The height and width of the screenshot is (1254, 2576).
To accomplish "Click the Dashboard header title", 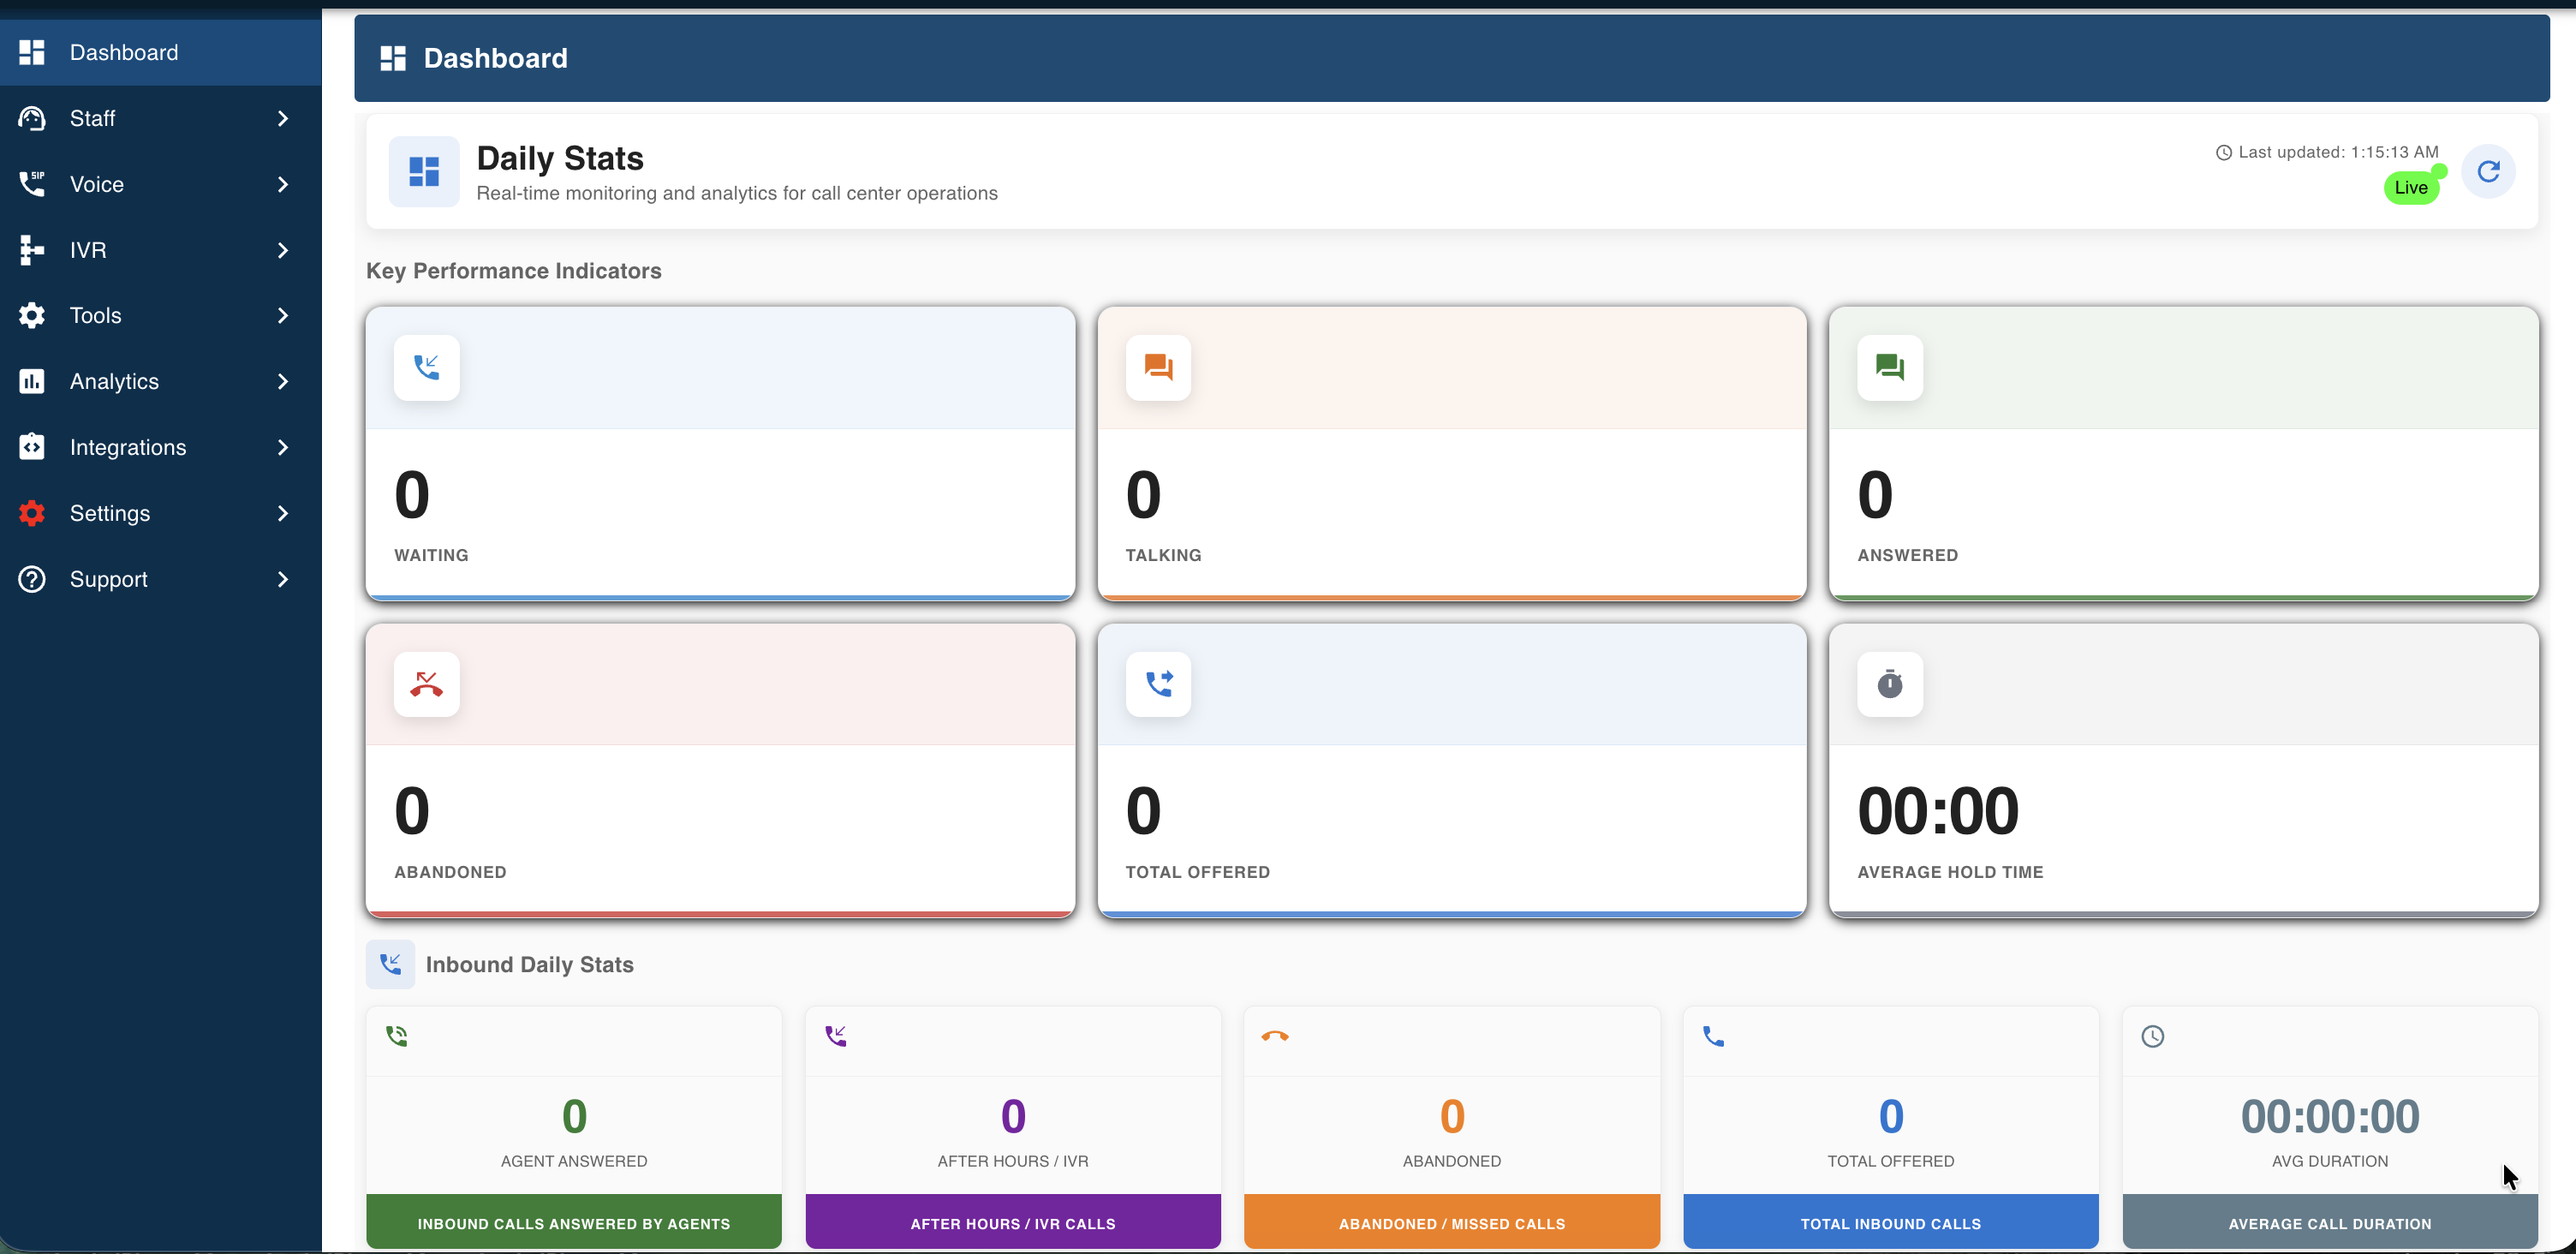I will click(495, 58).
